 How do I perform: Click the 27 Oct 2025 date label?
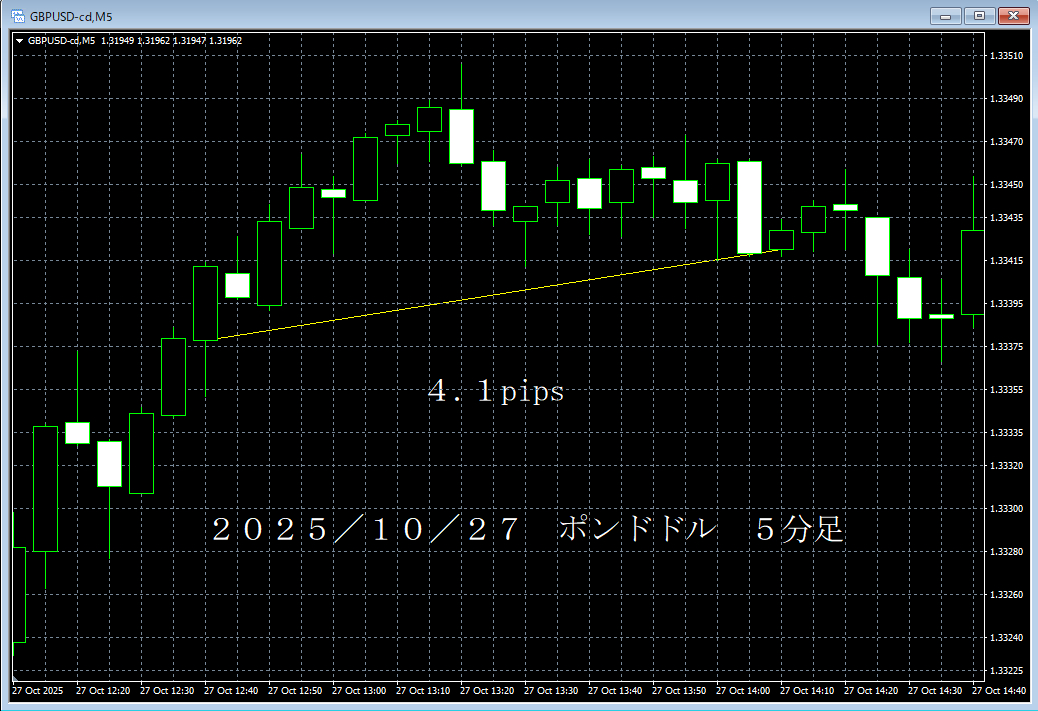[37, 691]
